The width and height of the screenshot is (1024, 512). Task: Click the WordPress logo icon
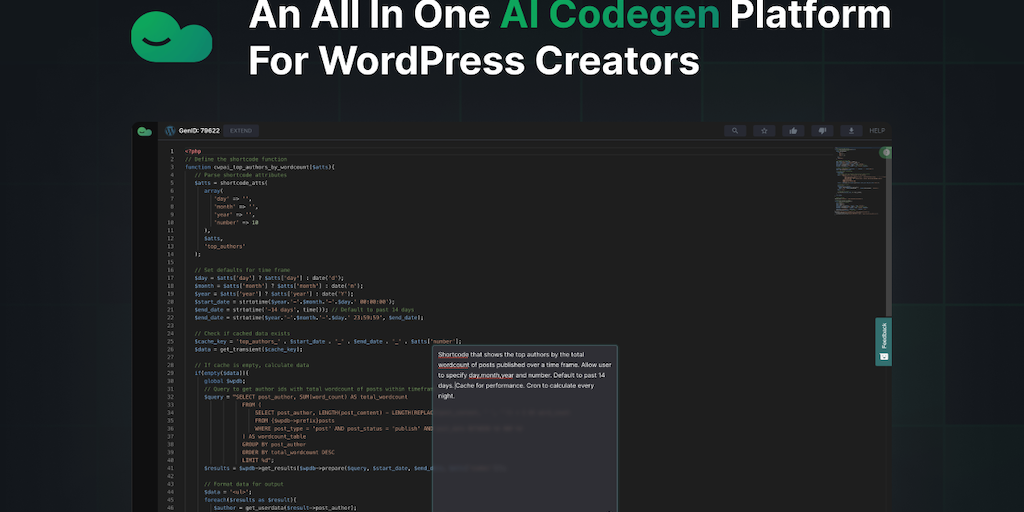(x=170, y=131)
